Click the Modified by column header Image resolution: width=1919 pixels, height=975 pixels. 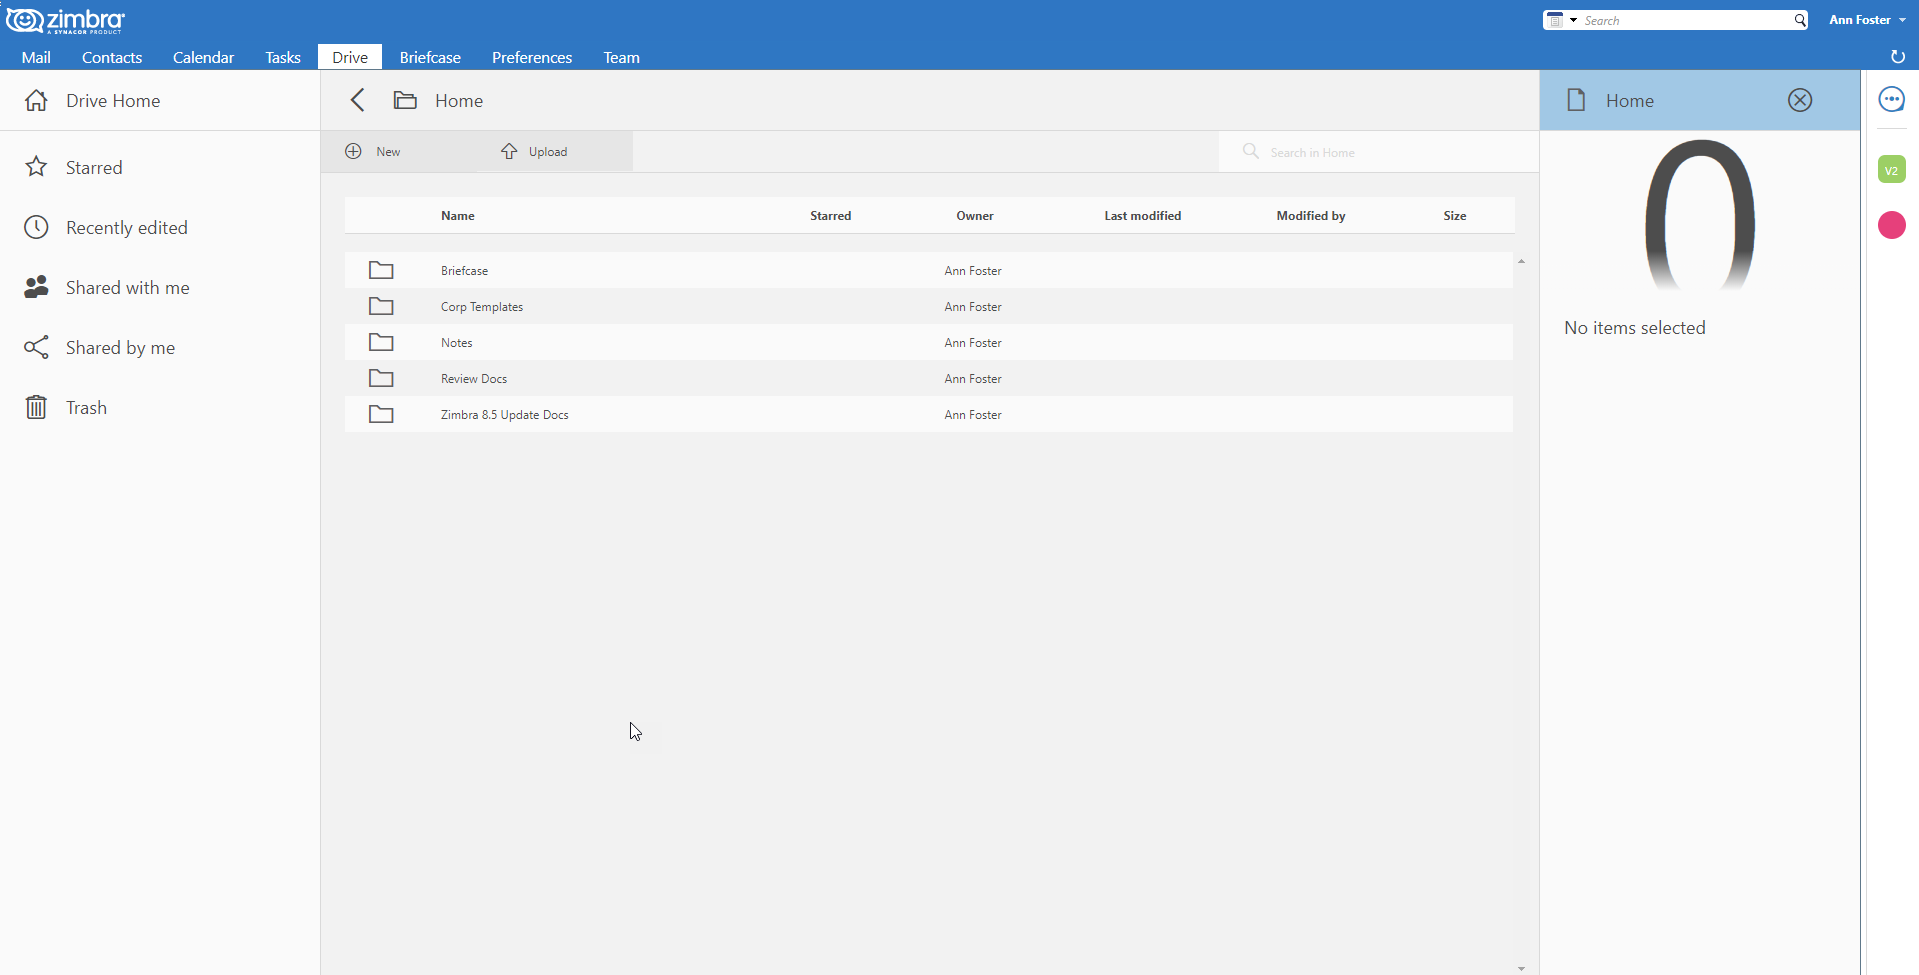[1311, 216]
